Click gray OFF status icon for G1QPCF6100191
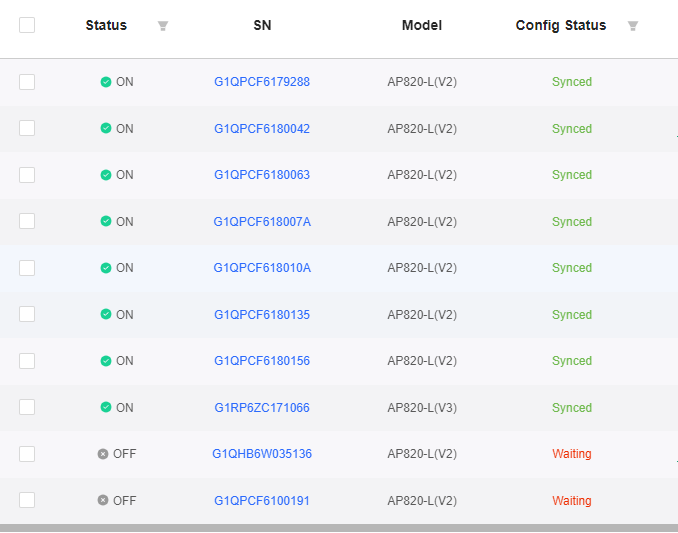The width and height of the screenshot is (678, 533). pos(103,500)
